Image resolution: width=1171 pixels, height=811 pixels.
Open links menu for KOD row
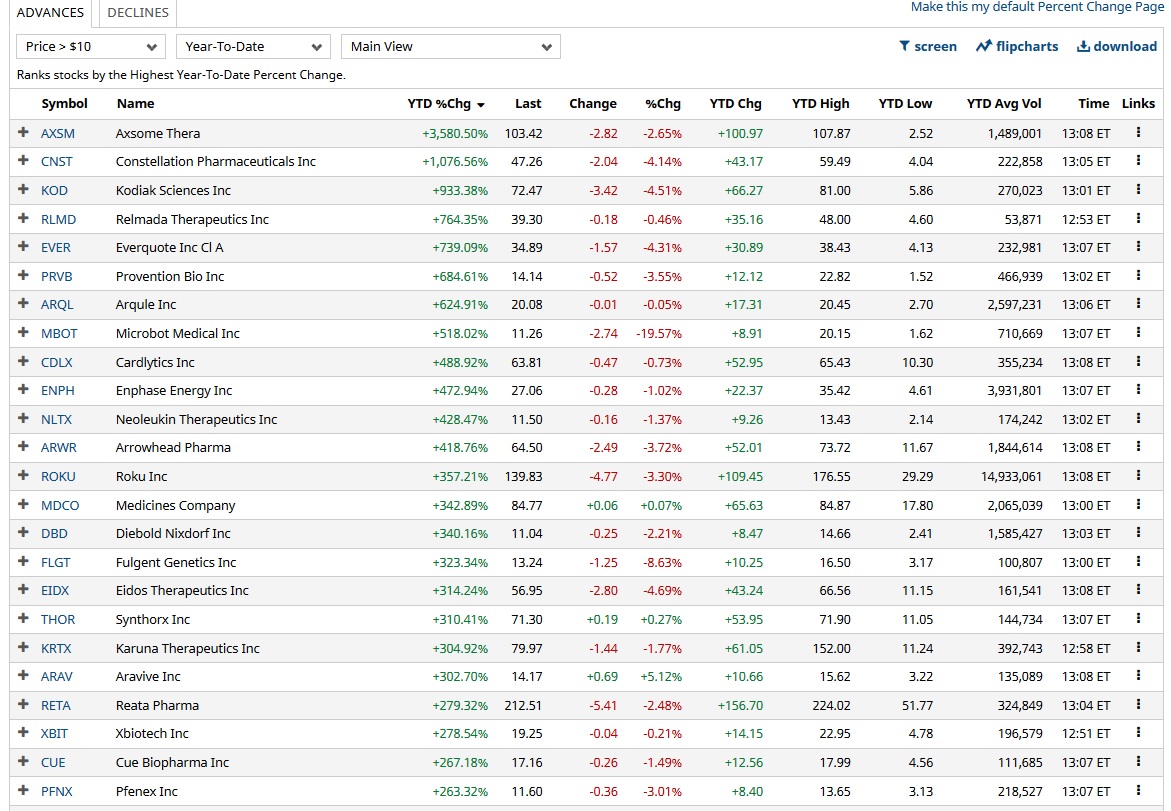tap(1138, 190)
